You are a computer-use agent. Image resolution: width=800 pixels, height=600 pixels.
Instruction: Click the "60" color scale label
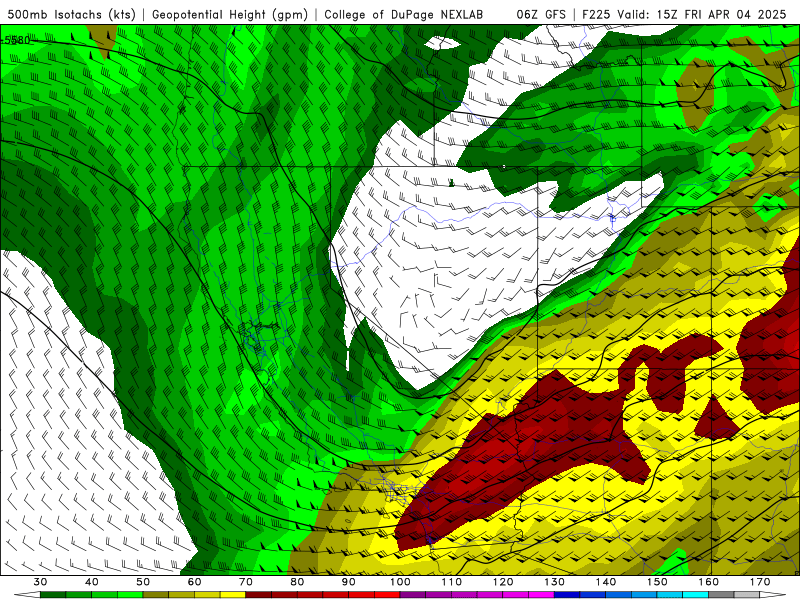(x=194, y=582)
